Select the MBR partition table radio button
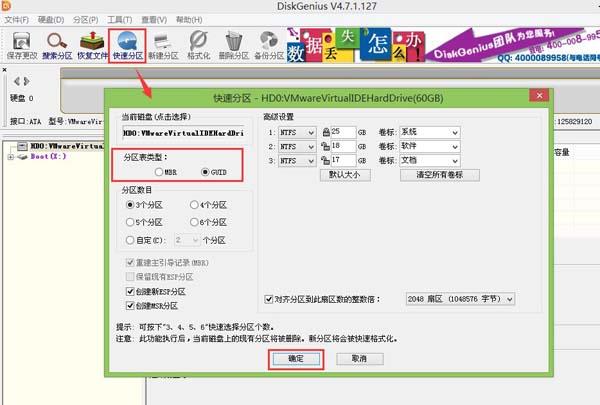This screenshot has height=405, width=600. coord(158,172)
